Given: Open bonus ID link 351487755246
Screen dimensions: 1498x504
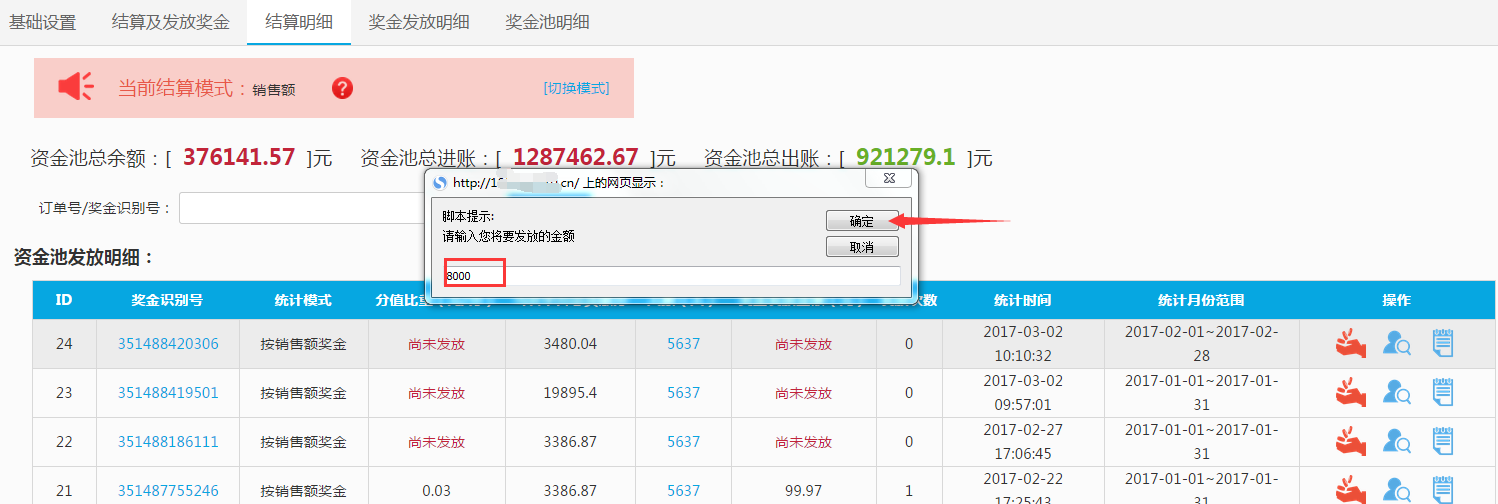Looking at the screenshot, I should (x=168, y=491).
